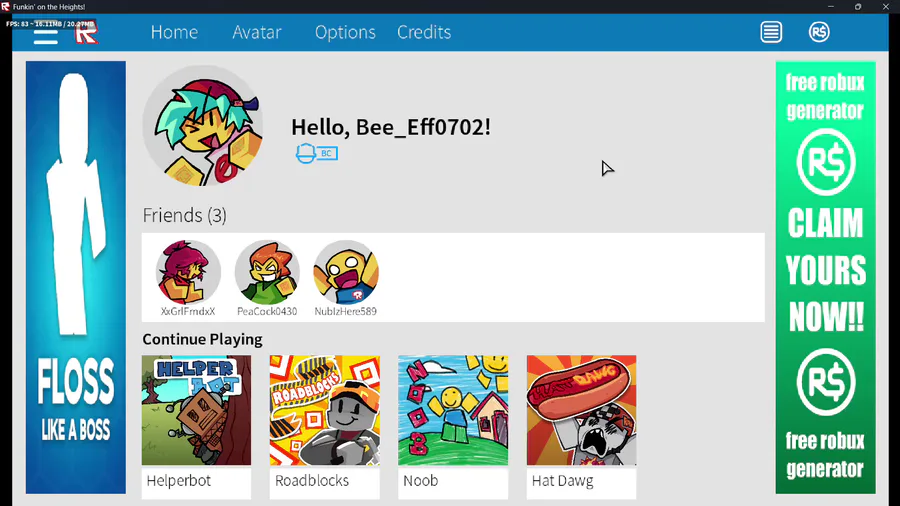Select the Roadblocks game thumbnail

click(325, 410)
